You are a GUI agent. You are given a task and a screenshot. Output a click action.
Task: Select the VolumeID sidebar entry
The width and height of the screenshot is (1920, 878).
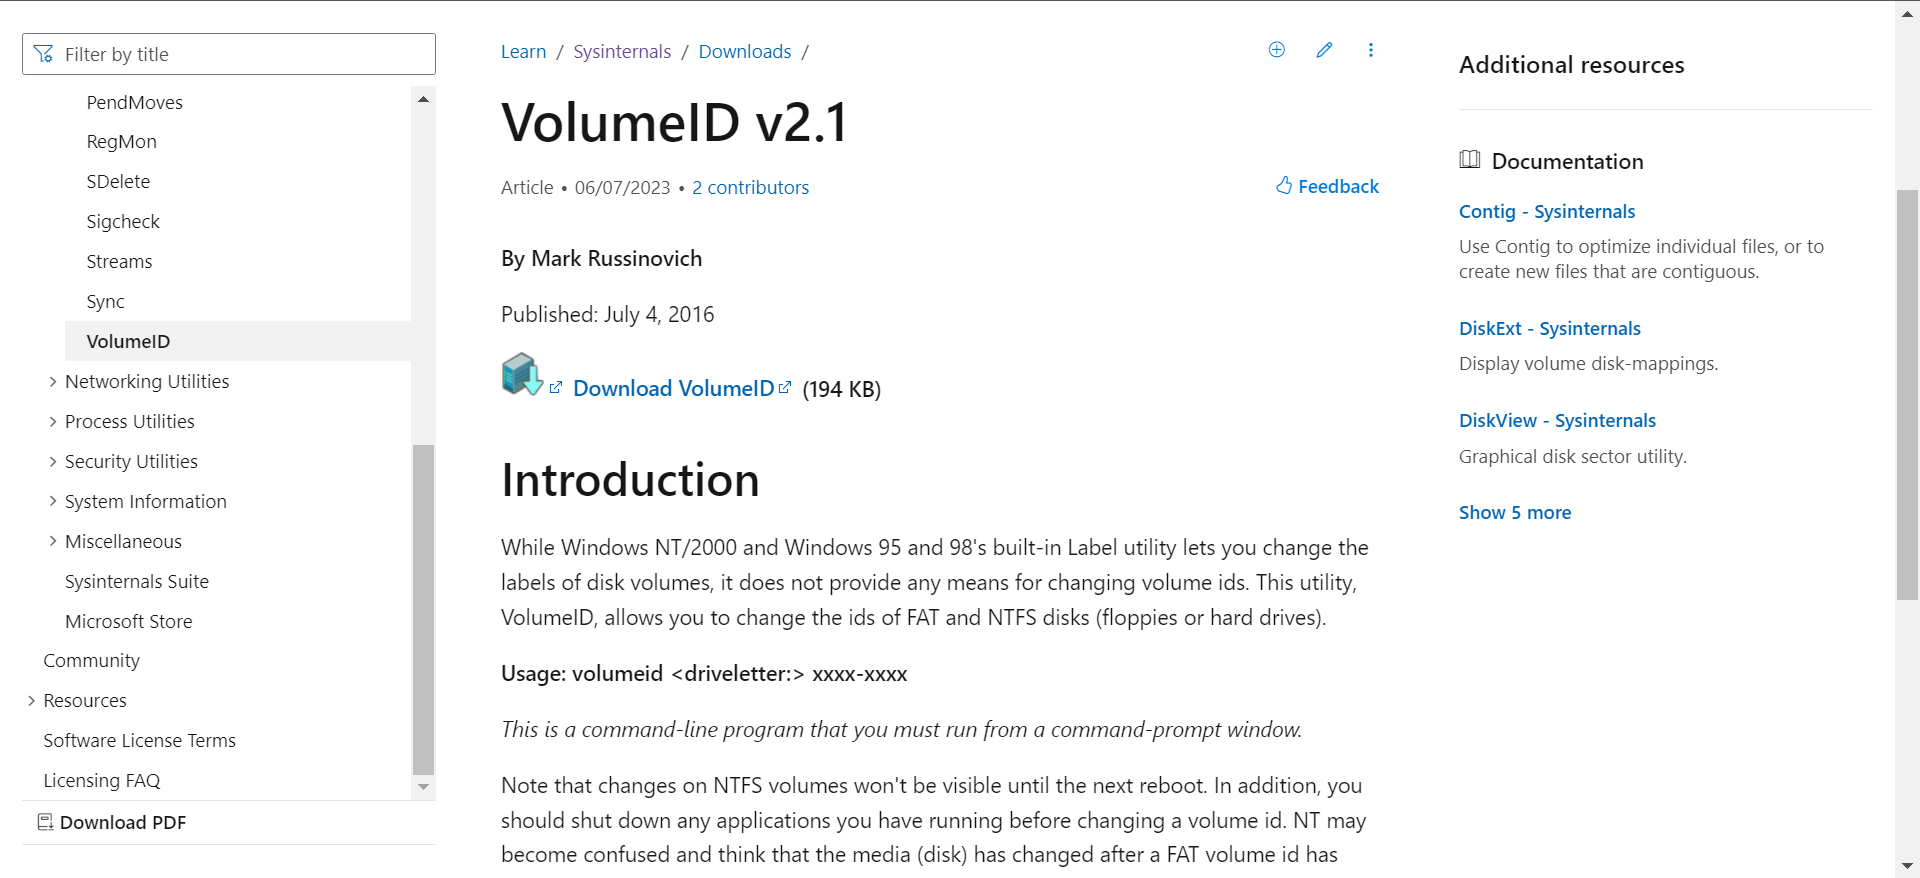click(238, 341)
